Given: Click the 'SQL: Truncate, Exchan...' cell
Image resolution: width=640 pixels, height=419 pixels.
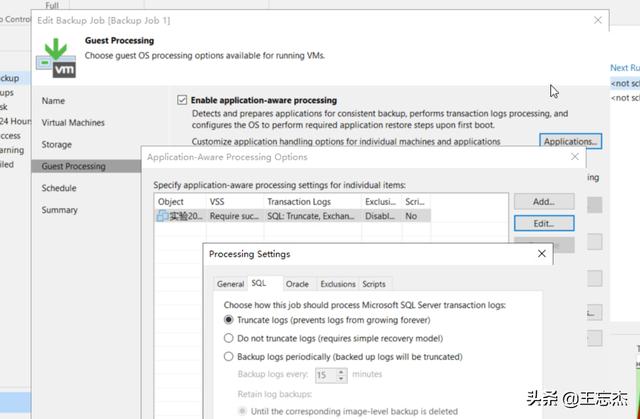Looking at the screenshot, I should [312, 216].
